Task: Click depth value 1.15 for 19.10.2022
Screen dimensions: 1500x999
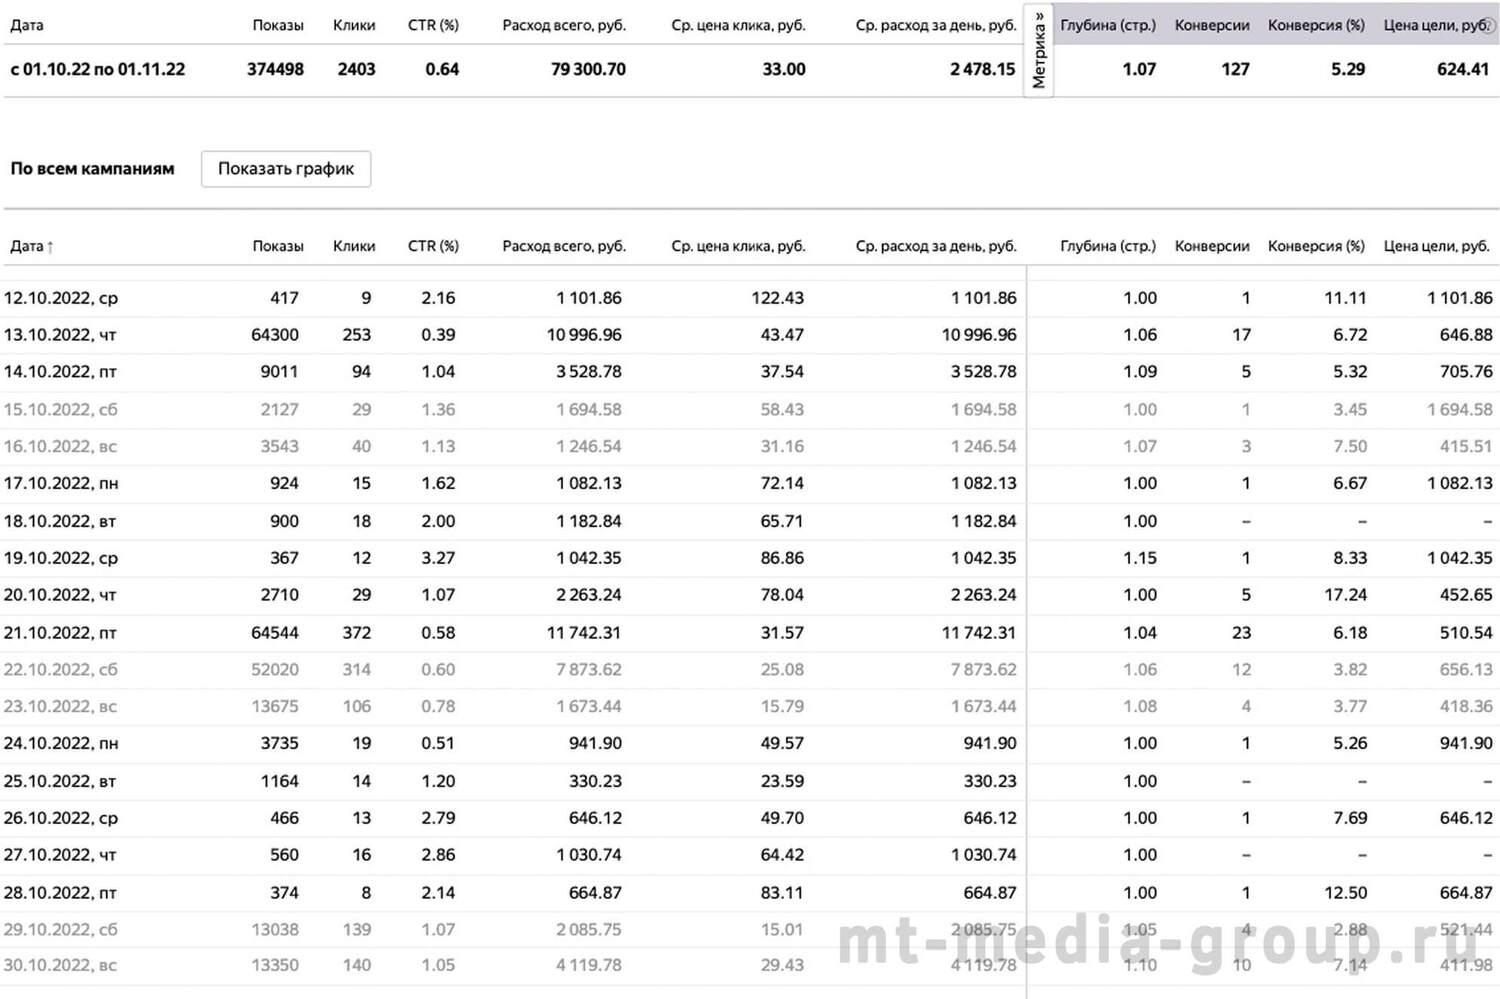Action: [1140, 559]
